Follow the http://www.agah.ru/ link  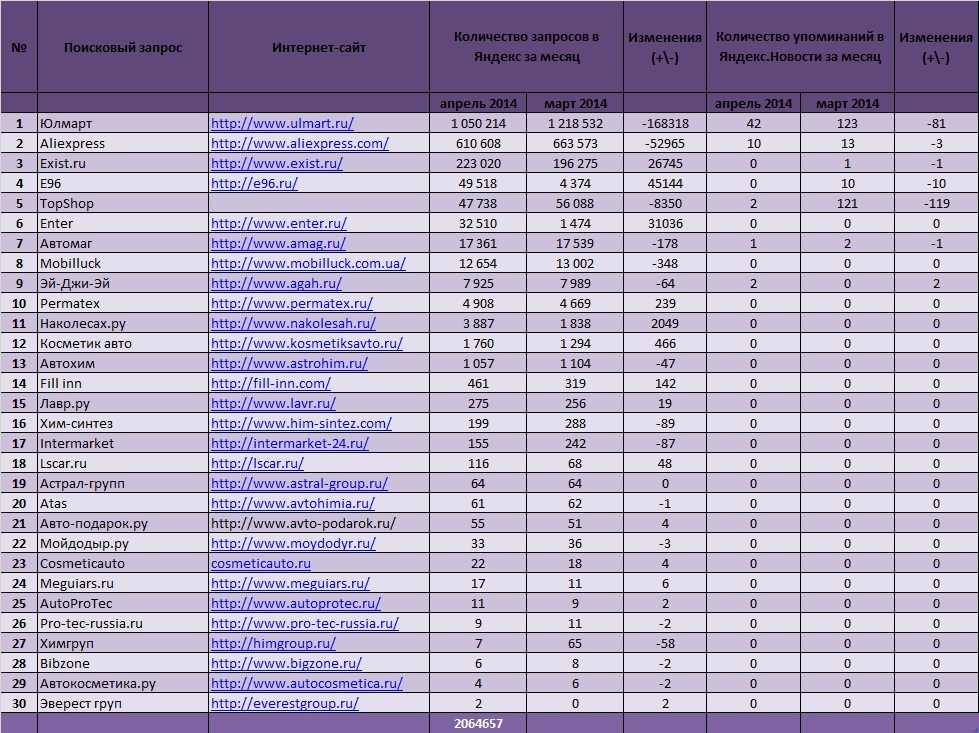(x=276, y=283)
